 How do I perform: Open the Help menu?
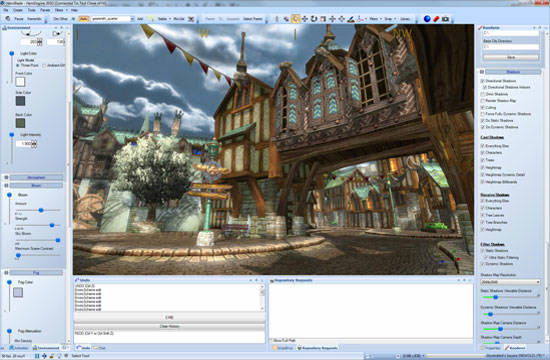pos(74,10)
